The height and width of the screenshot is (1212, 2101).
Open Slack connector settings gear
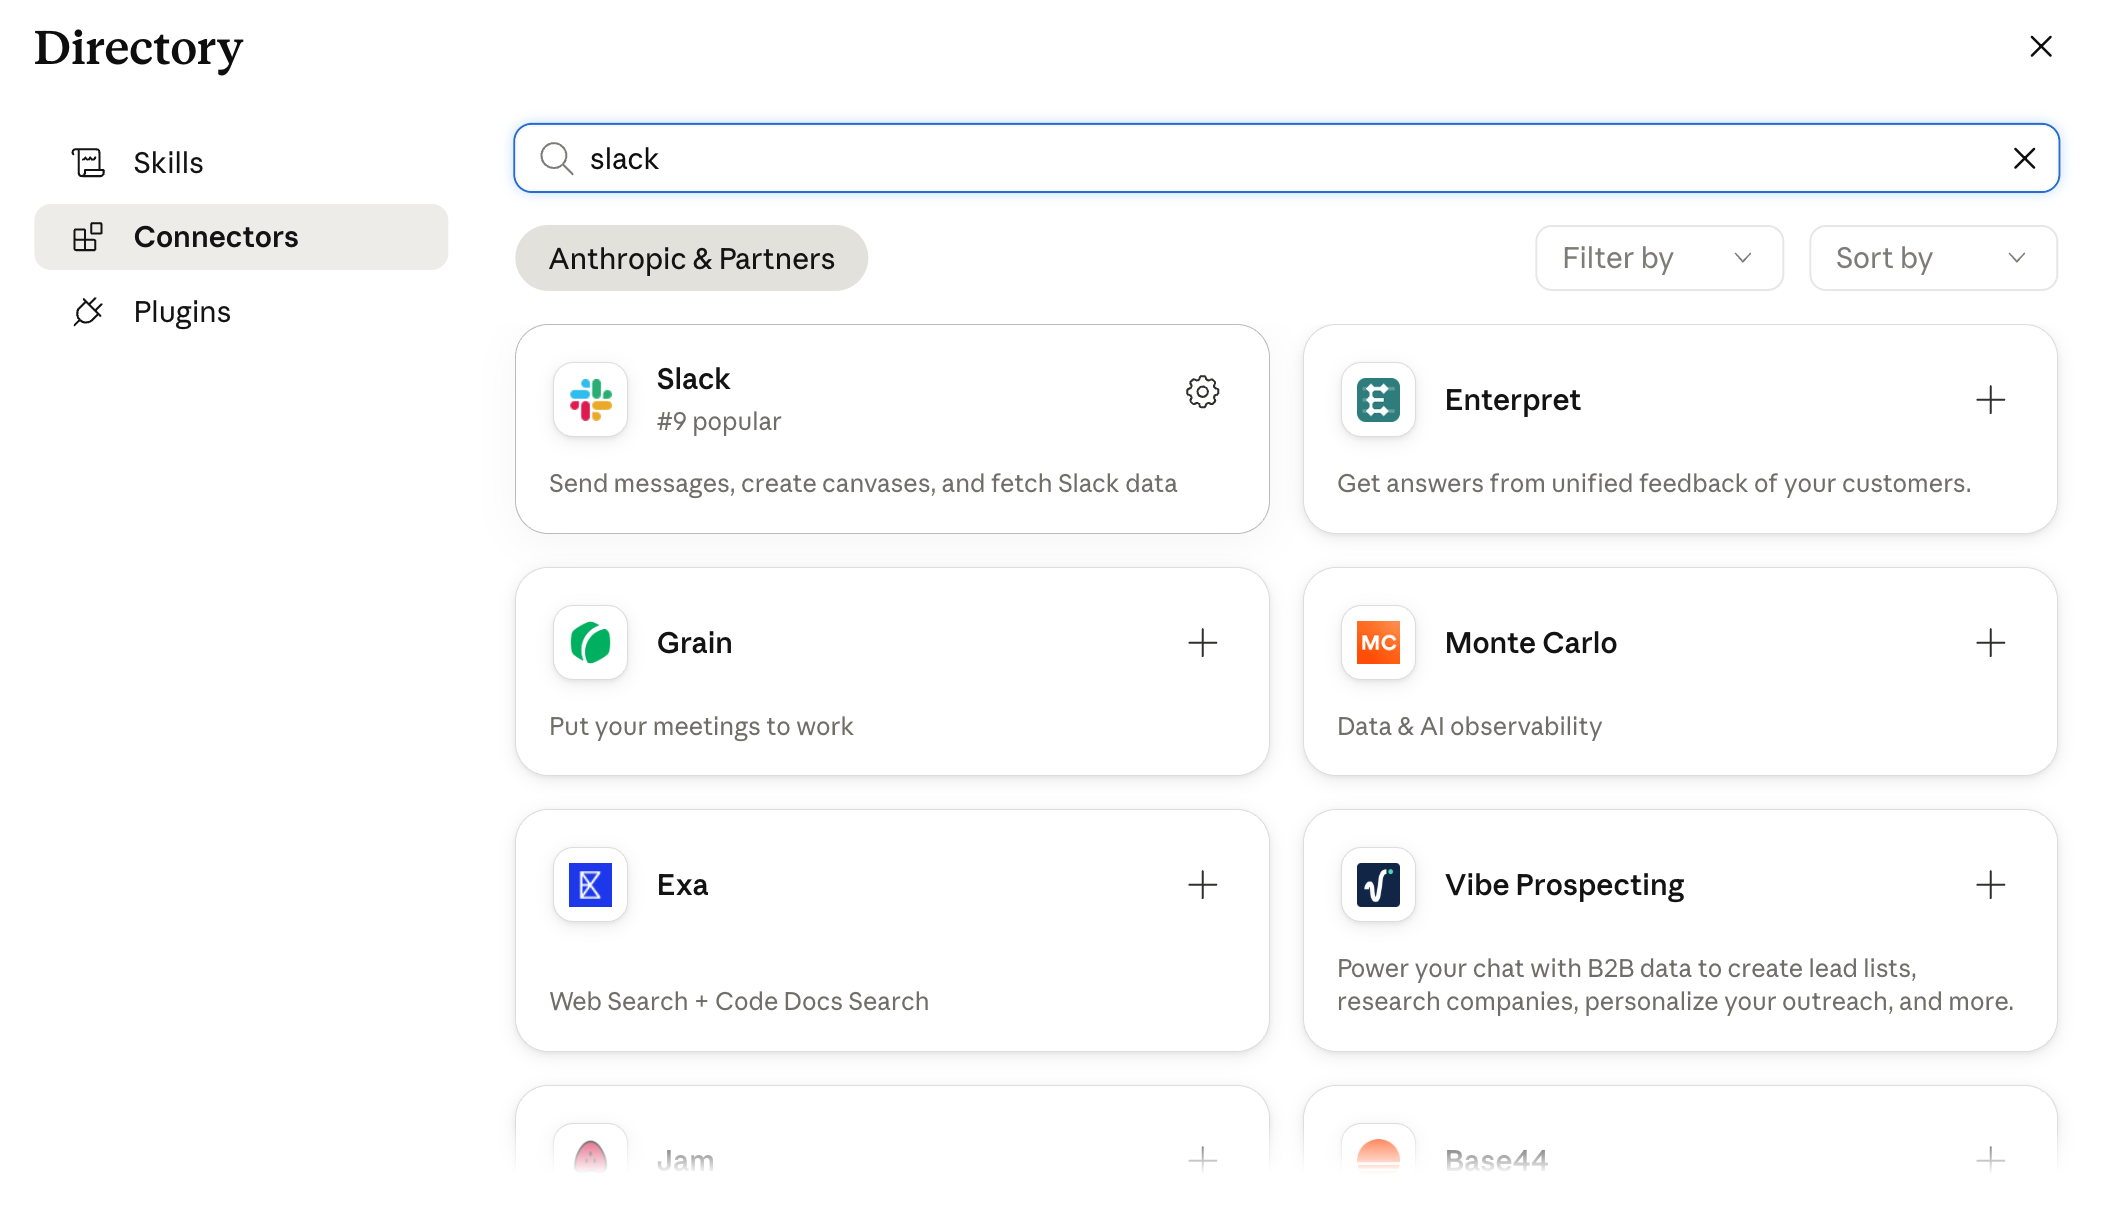[1202, 392]
